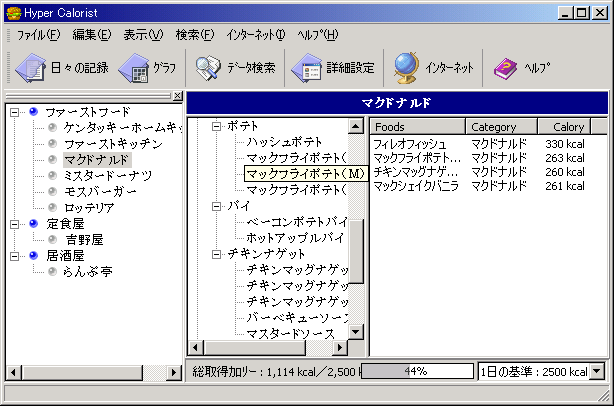
Task: Open the 1日の基準 2500 kcal dropdown
Action: (x=597, y=371)
